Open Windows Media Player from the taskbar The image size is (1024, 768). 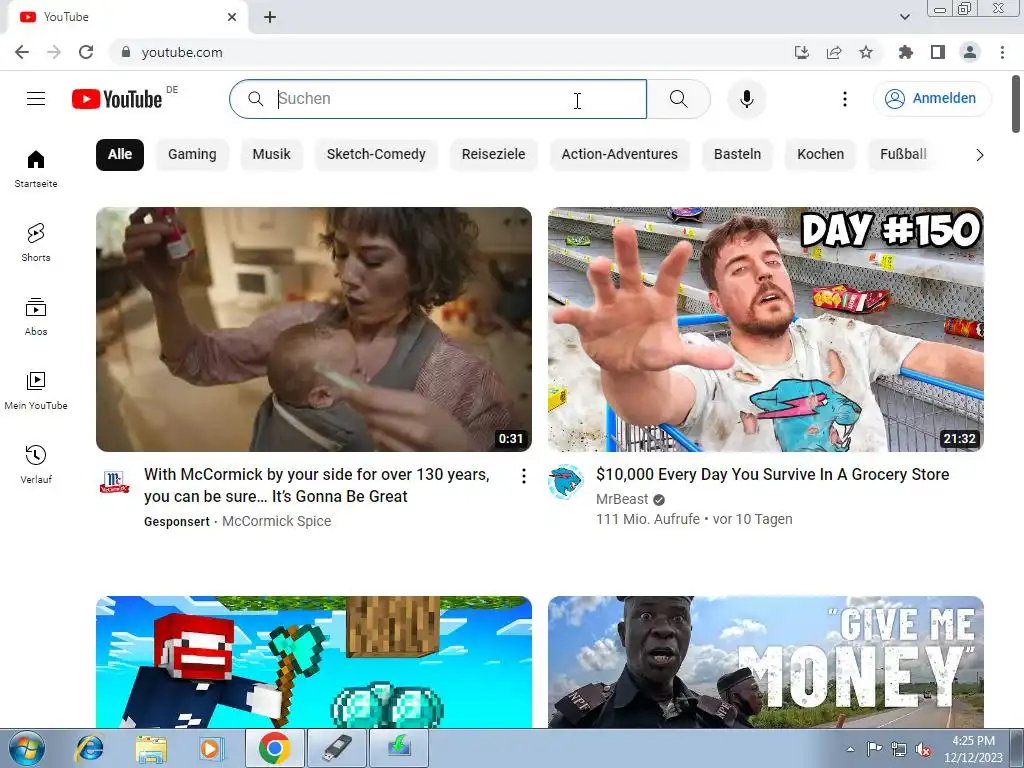211,748
